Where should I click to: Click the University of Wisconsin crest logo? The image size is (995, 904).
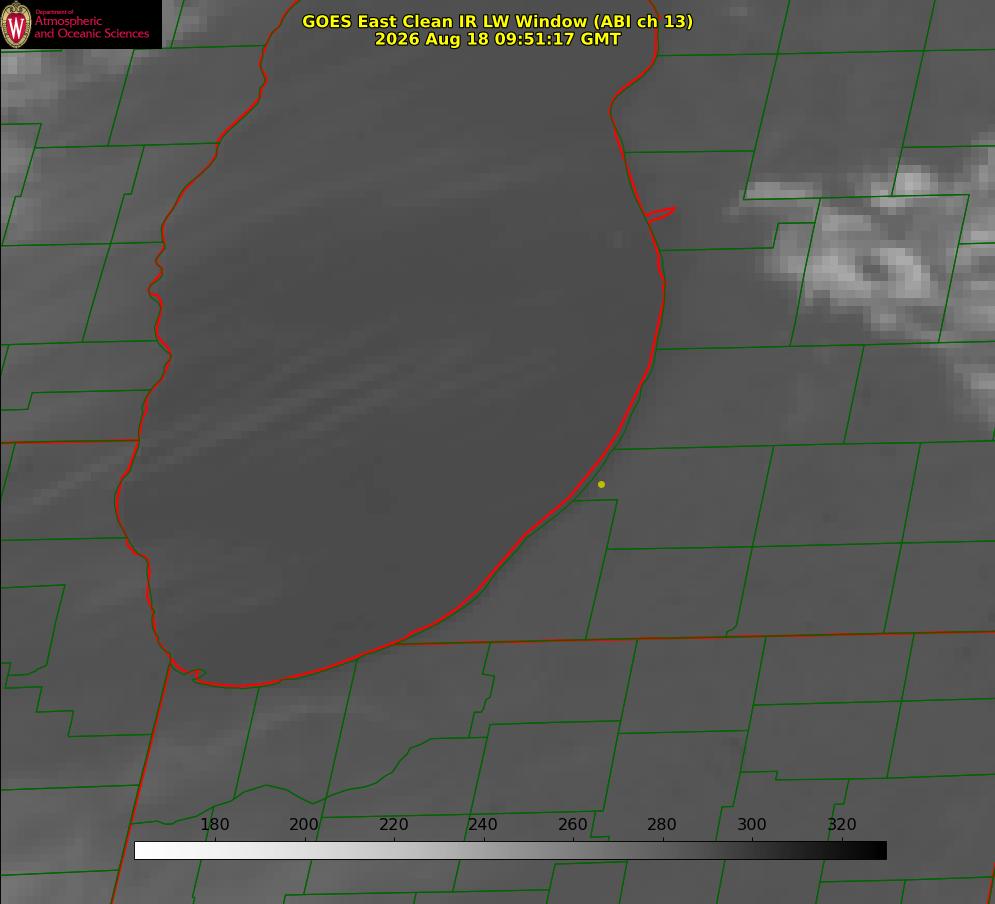16,24
